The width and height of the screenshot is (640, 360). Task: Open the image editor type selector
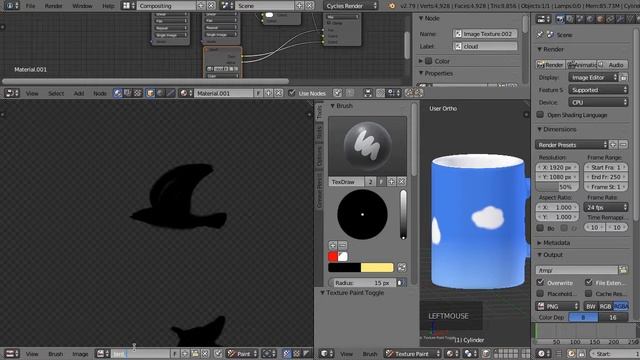tap(11, 353)
